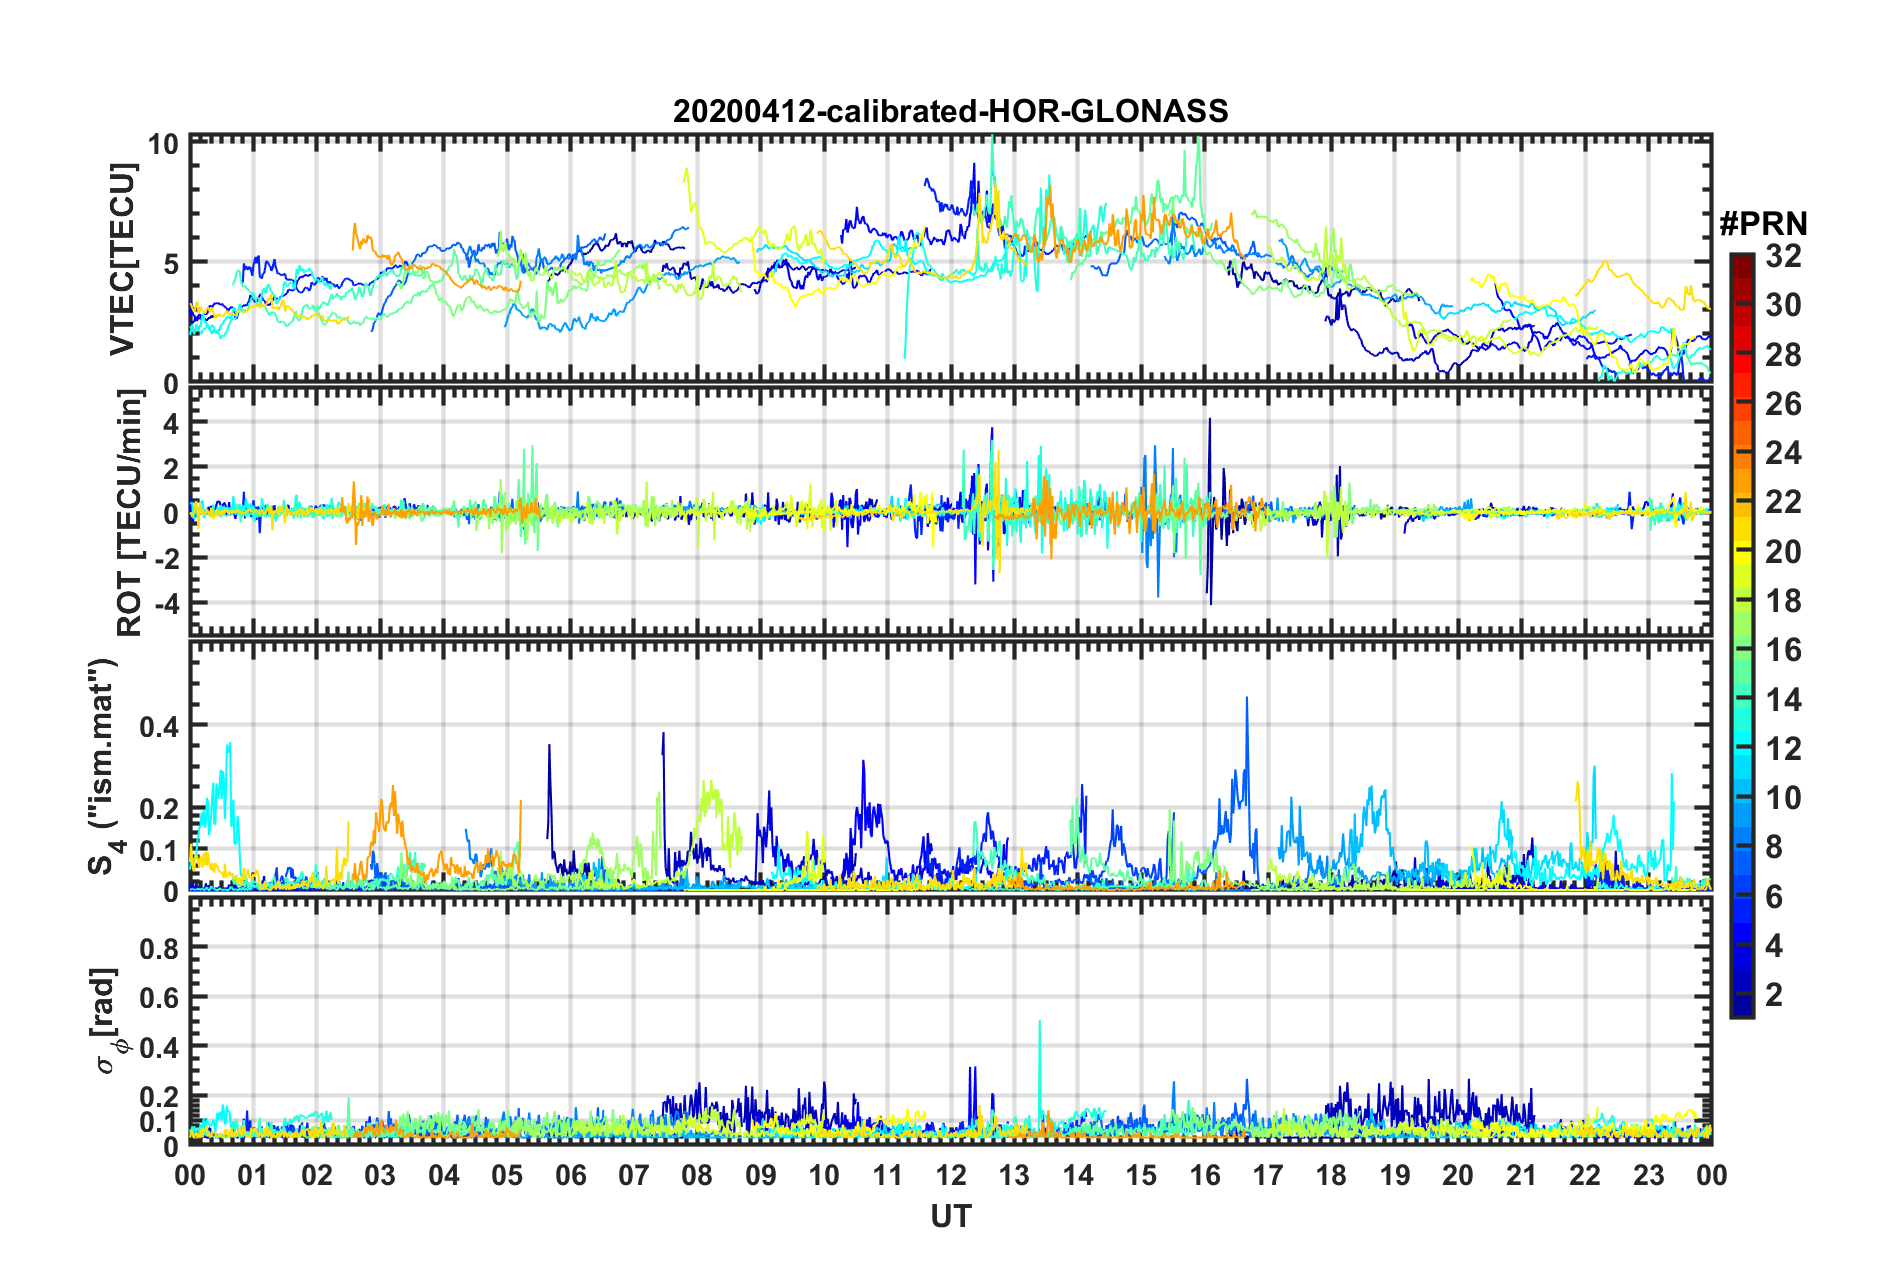The width and height of the screenshot is (1902, 1272).
Task: Click the dark red top of colorbar near 32
Action: (1741, 260)
